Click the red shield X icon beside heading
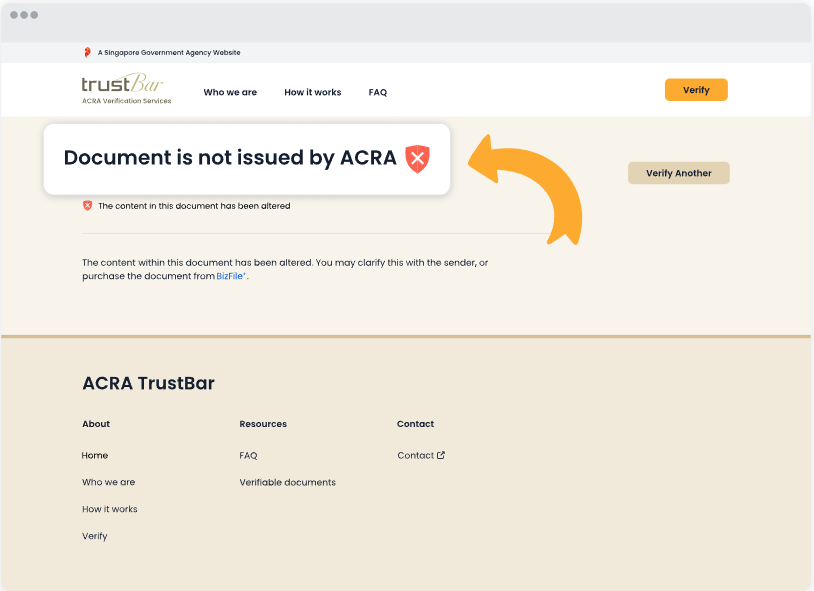Image resolution: width=814 pixels, height=591 pixels. tap(417, 158)
